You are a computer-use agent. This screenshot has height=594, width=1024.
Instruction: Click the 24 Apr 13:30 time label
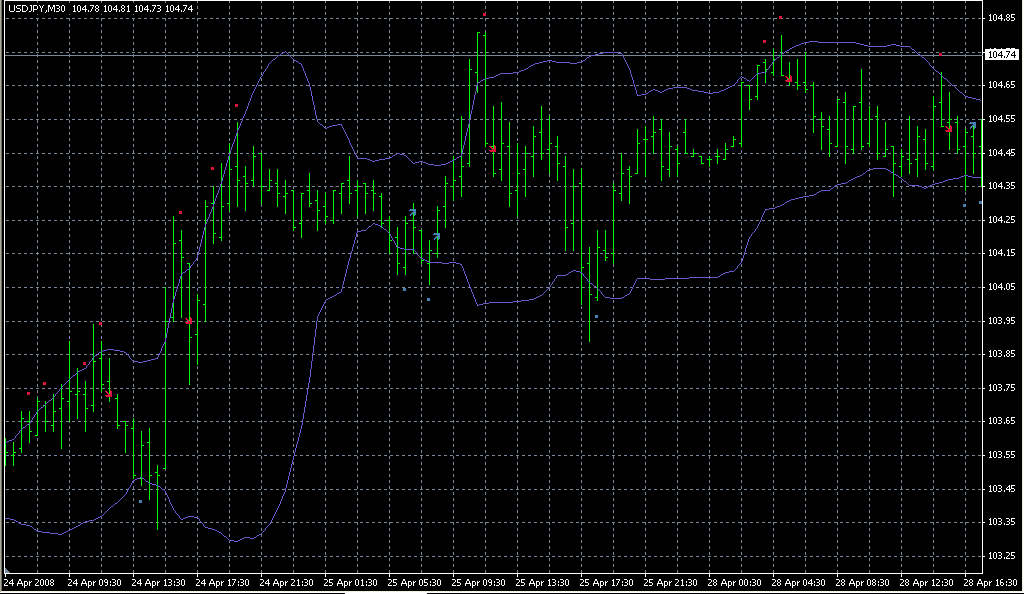click(x=159, y=582)
